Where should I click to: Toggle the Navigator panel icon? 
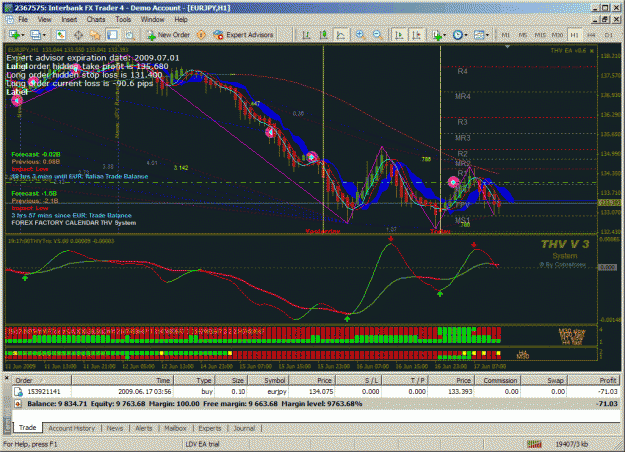coord(95,35)
